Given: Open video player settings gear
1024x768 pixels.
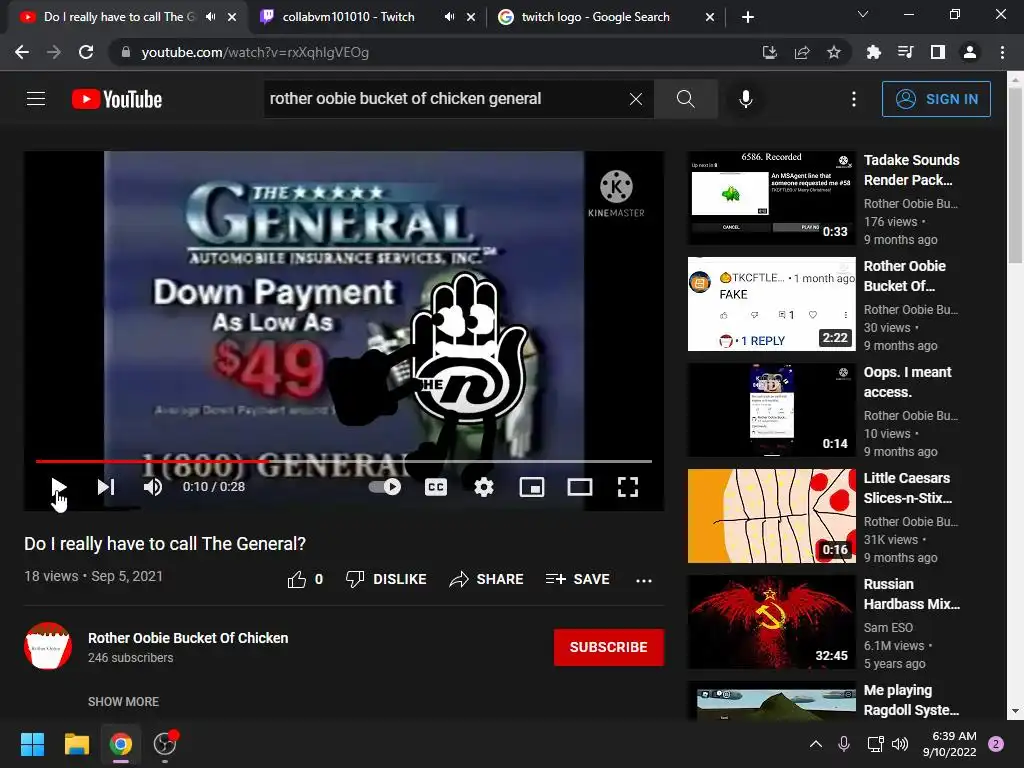Looking at the screenshot, I should click(x=484, y=487).
